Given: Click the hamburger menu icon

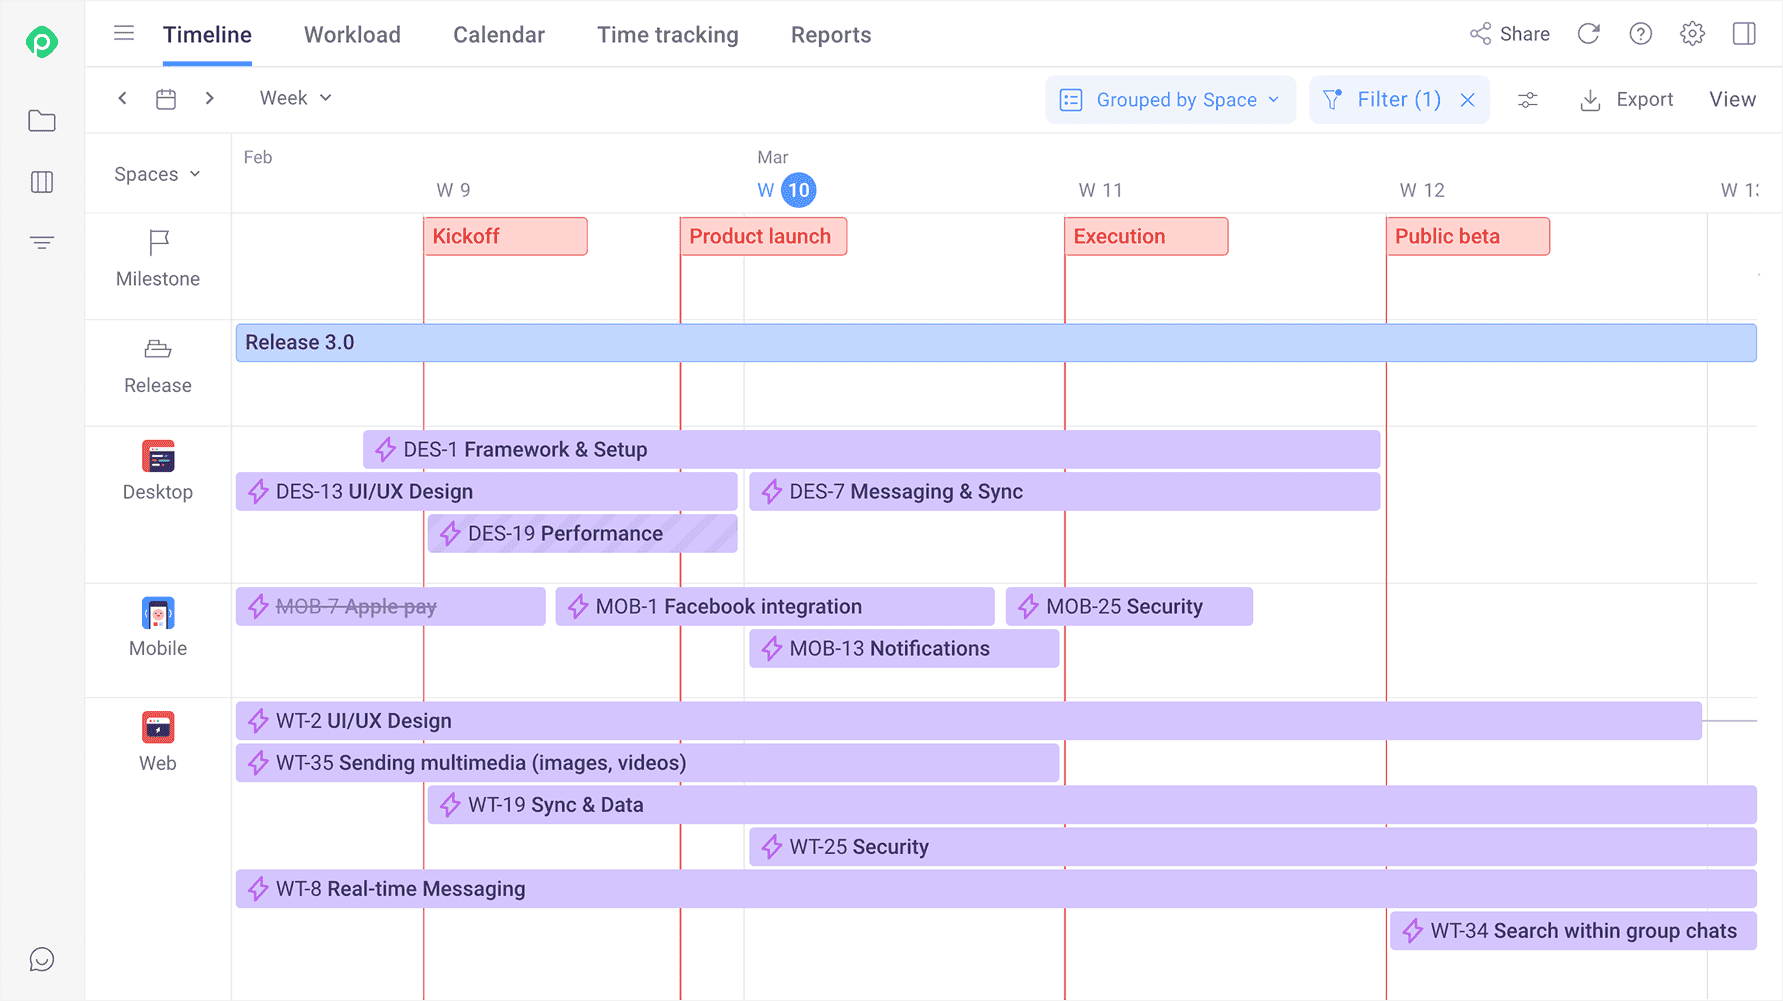Looking at the screenshot, I should pyautogui.click(x=124, y=34).
